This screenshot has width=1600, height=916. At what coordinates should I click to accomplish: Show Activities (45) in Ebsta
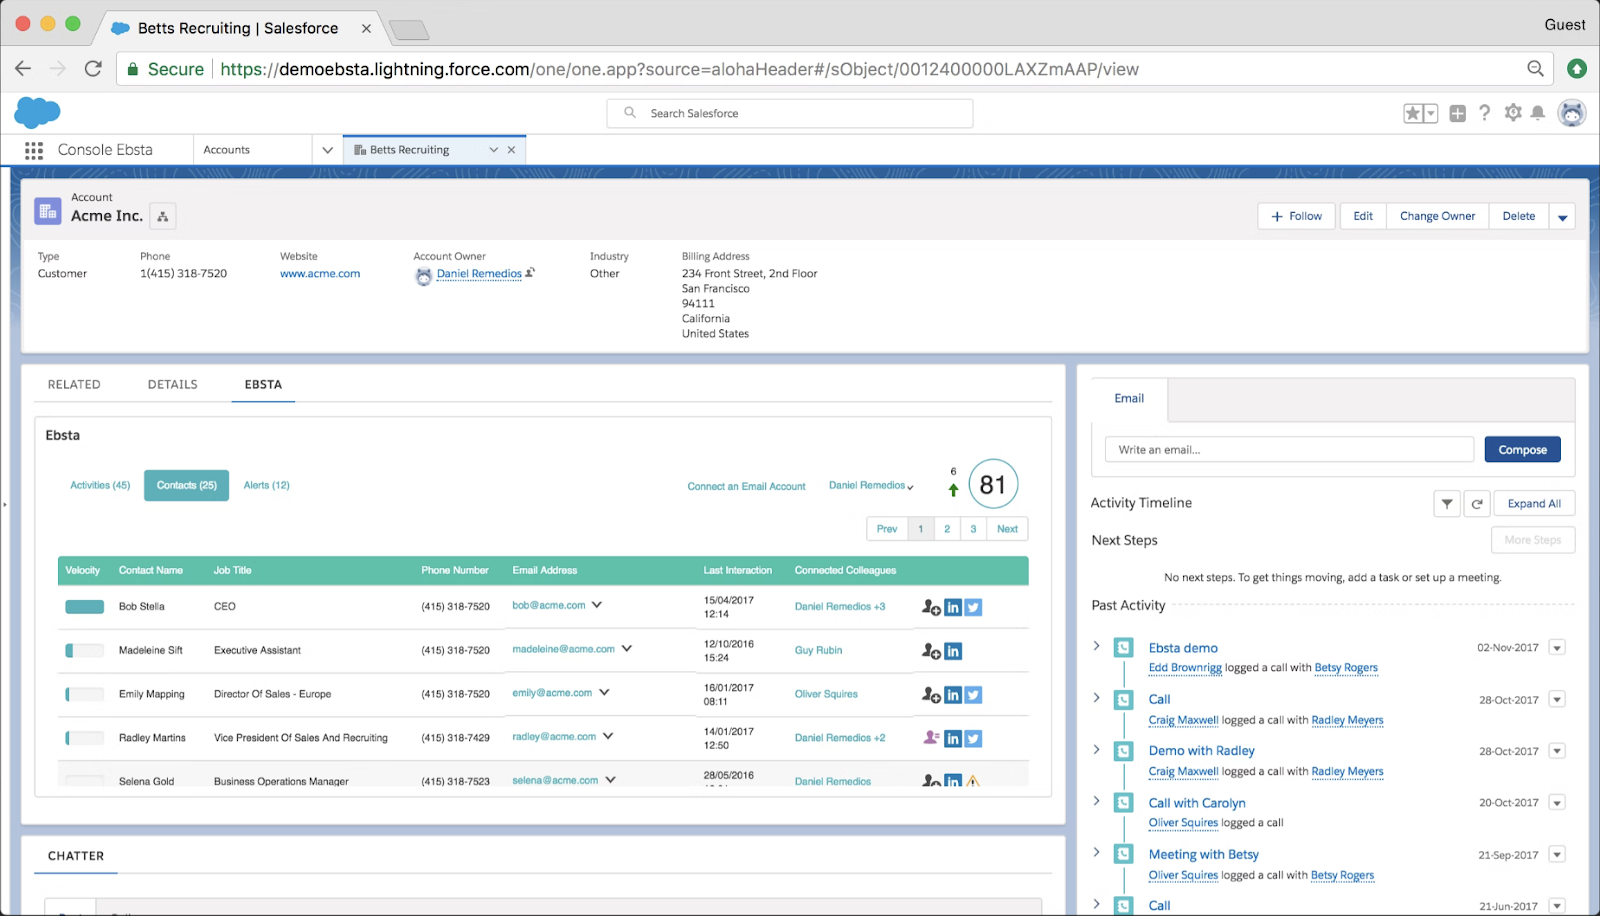tap(100, 485)
